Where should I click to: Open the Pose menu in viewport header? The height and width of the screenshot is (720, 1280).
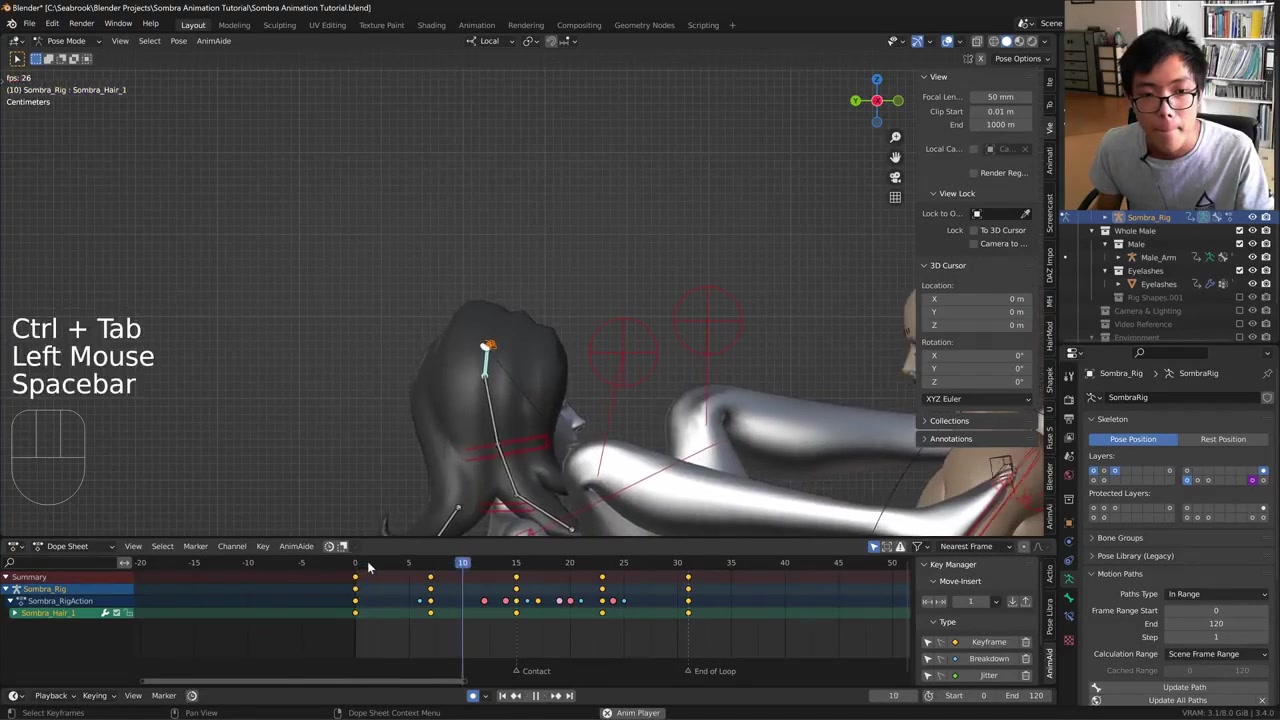click(x=178, y=41)
